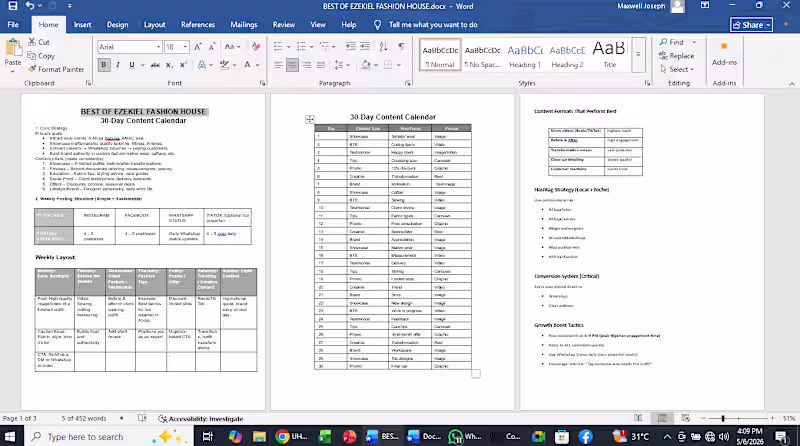800x446 pixels.
Task: Increase paragraph indent
Action: pos(365,46)
